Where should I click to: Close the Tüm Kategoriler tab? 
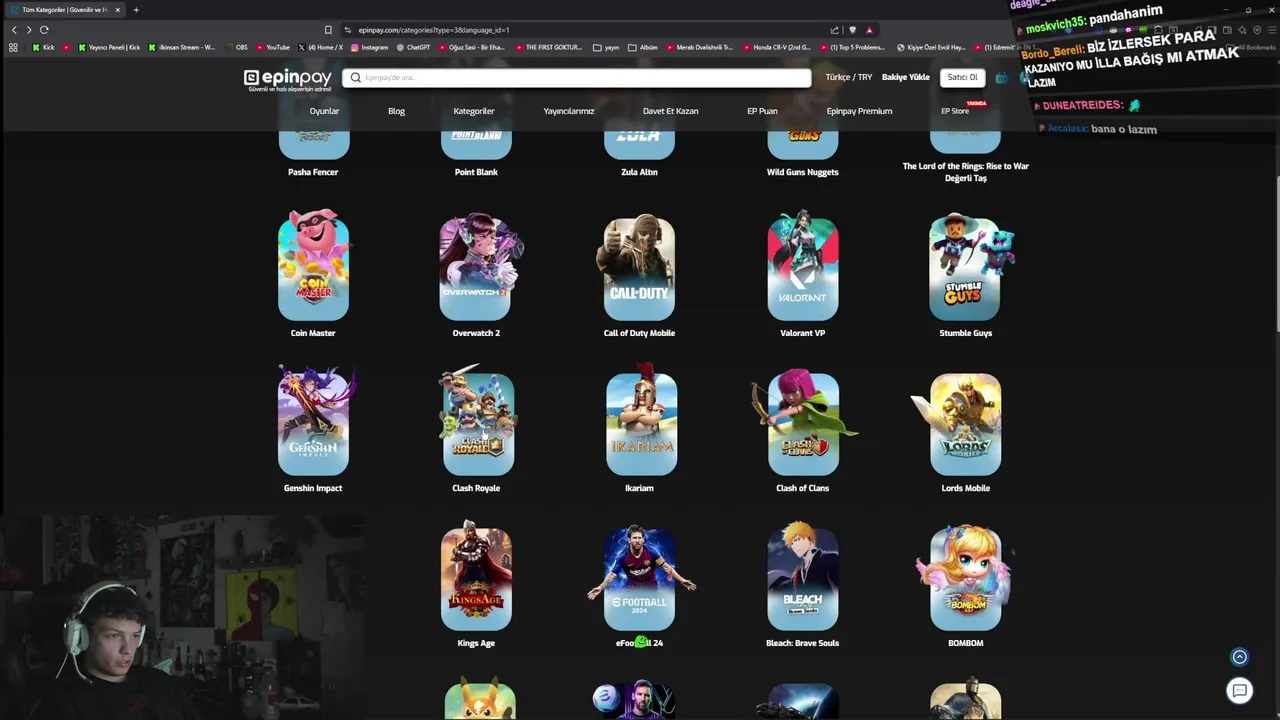[117, 10]
